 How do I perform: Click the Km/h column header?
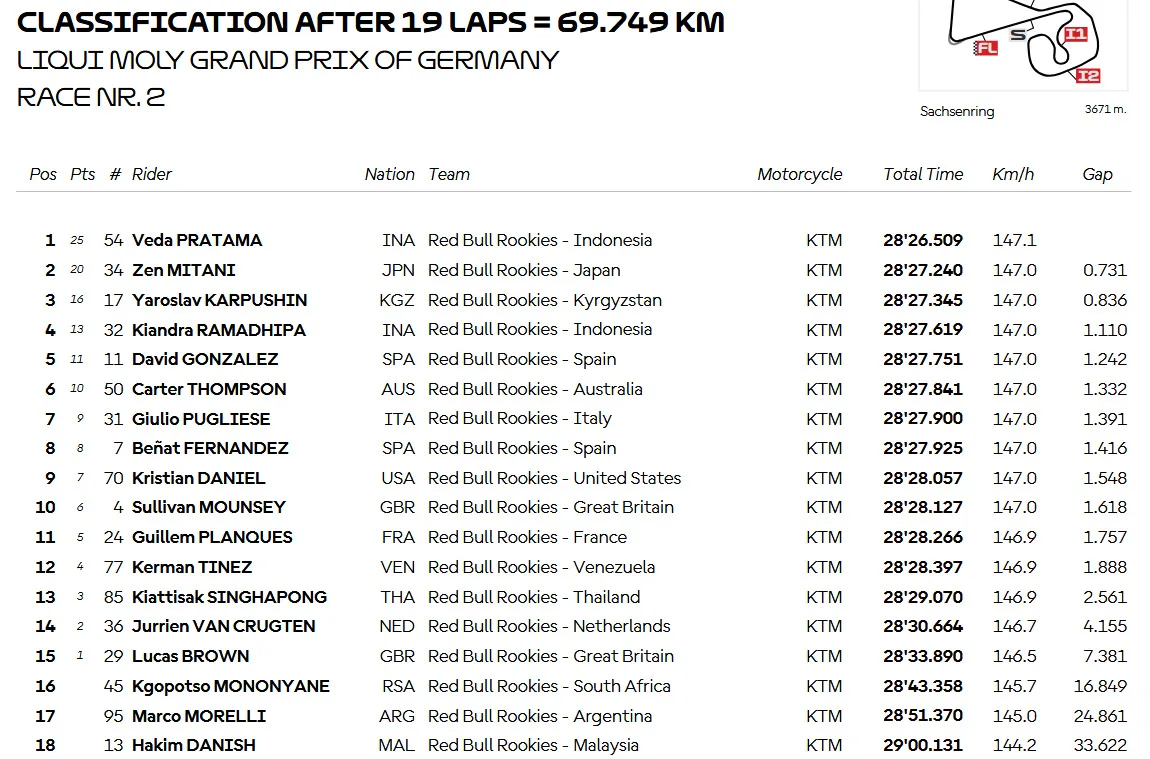coord(1013,175)
